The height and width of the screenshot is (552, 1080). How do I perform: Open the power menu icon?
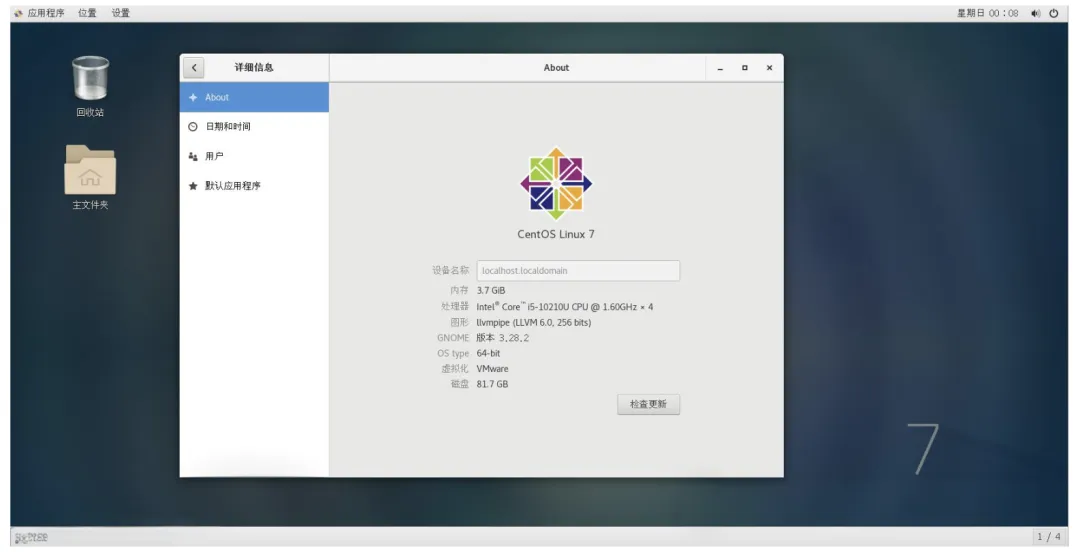click(x=1054, y=13)
